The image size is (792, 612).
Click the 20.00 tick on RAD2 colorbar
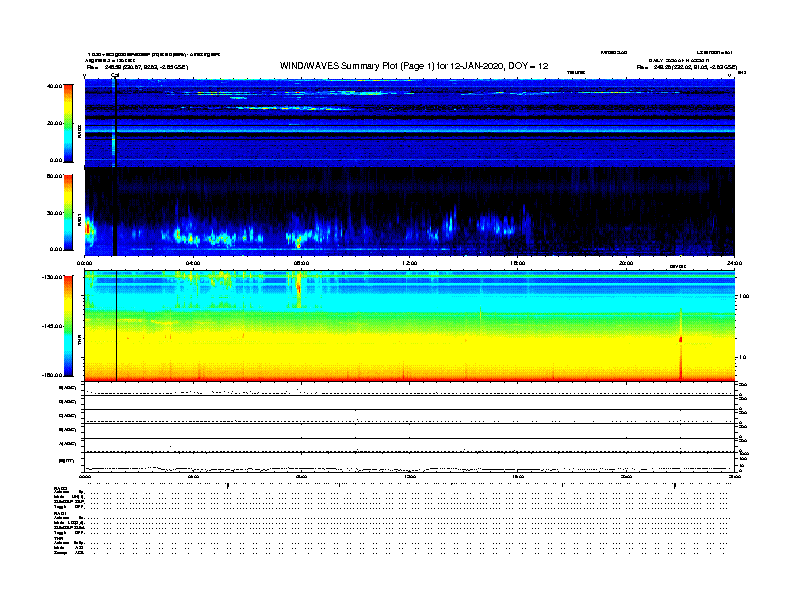click(x=55, y=123)
